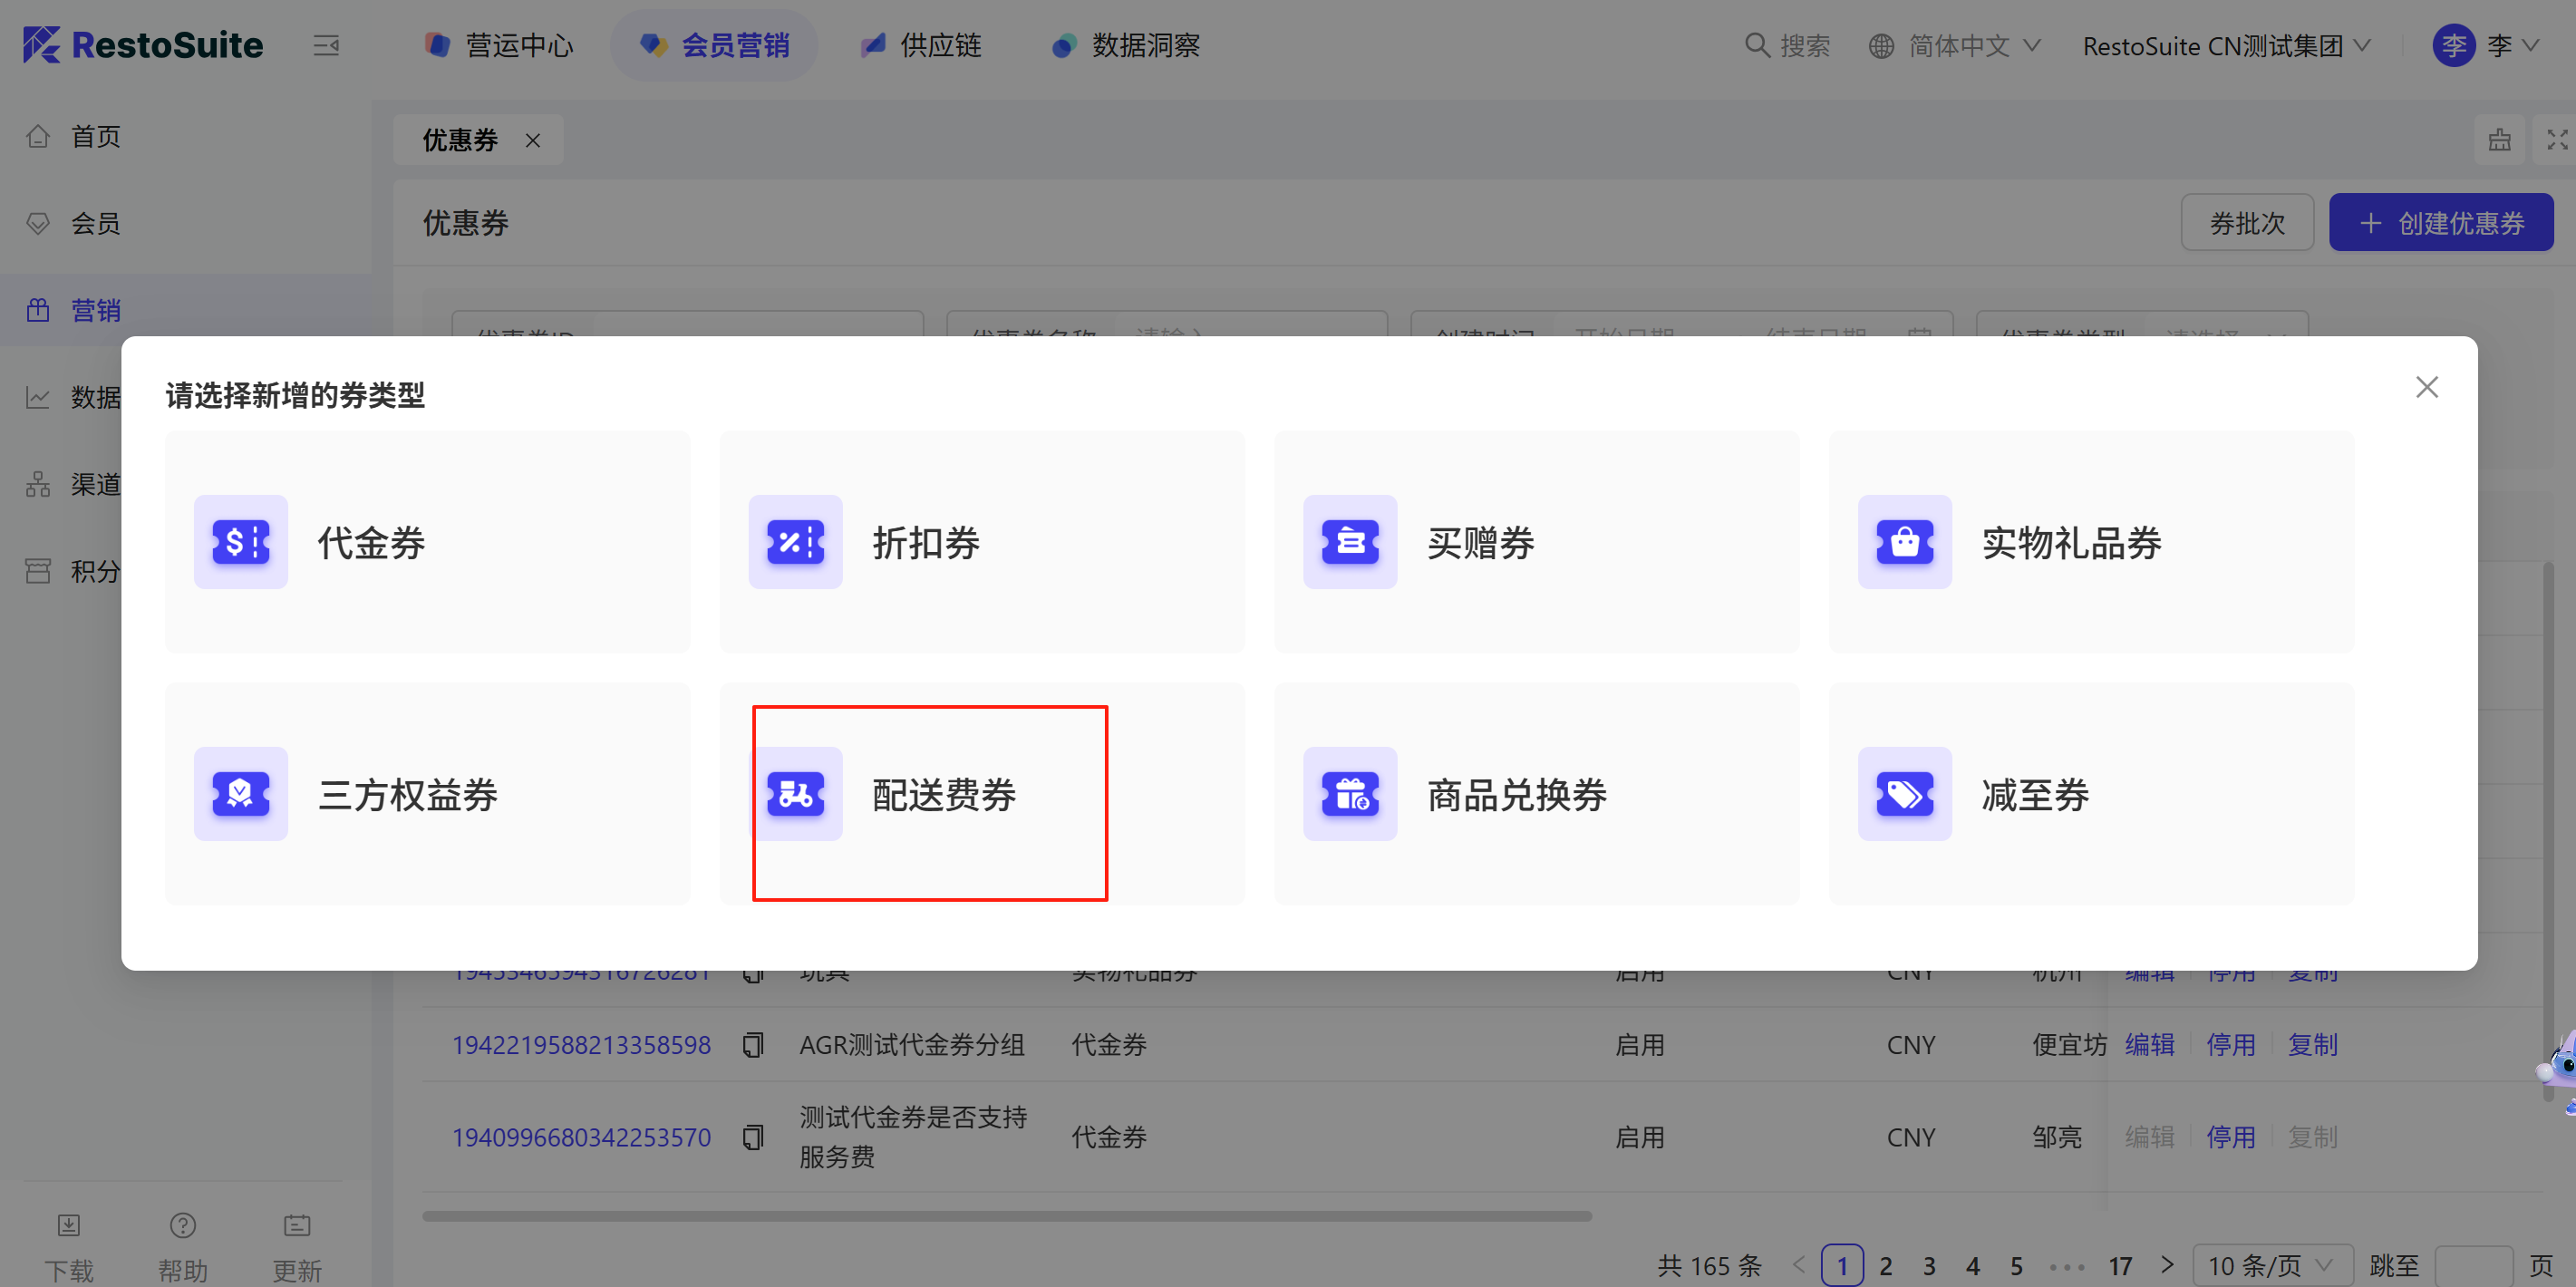Open 渠道 channel icon in sidebar
Viewport: 2576px width, 1287px height.
click(38, 484)
